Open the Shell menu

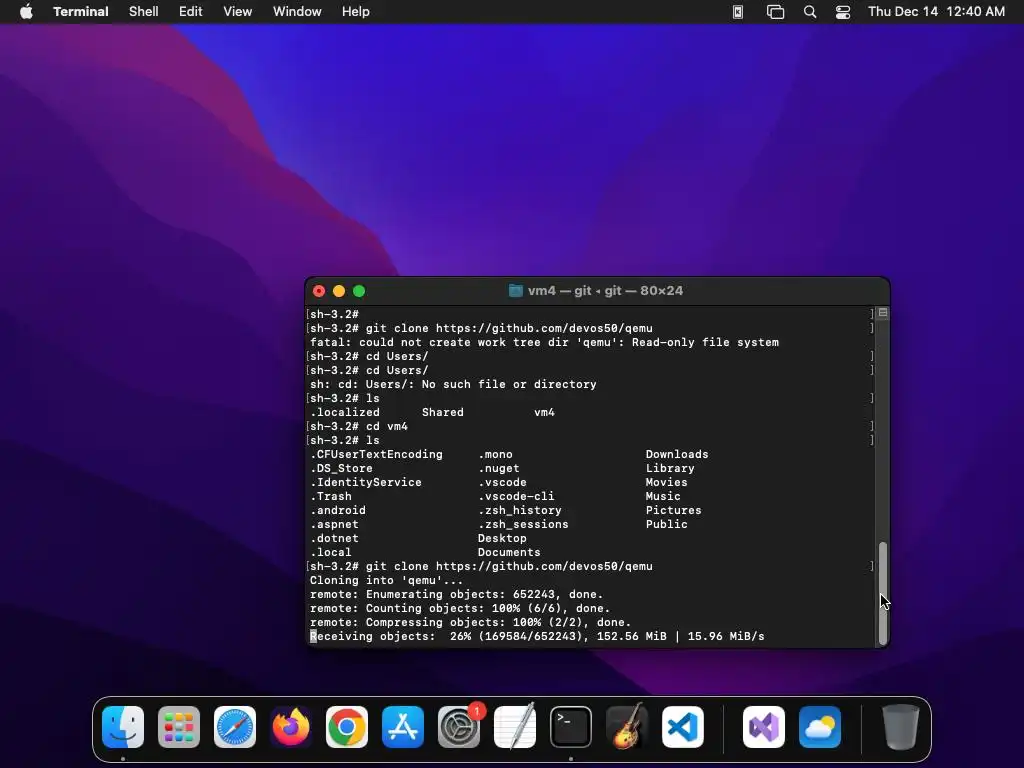point(144,11)
